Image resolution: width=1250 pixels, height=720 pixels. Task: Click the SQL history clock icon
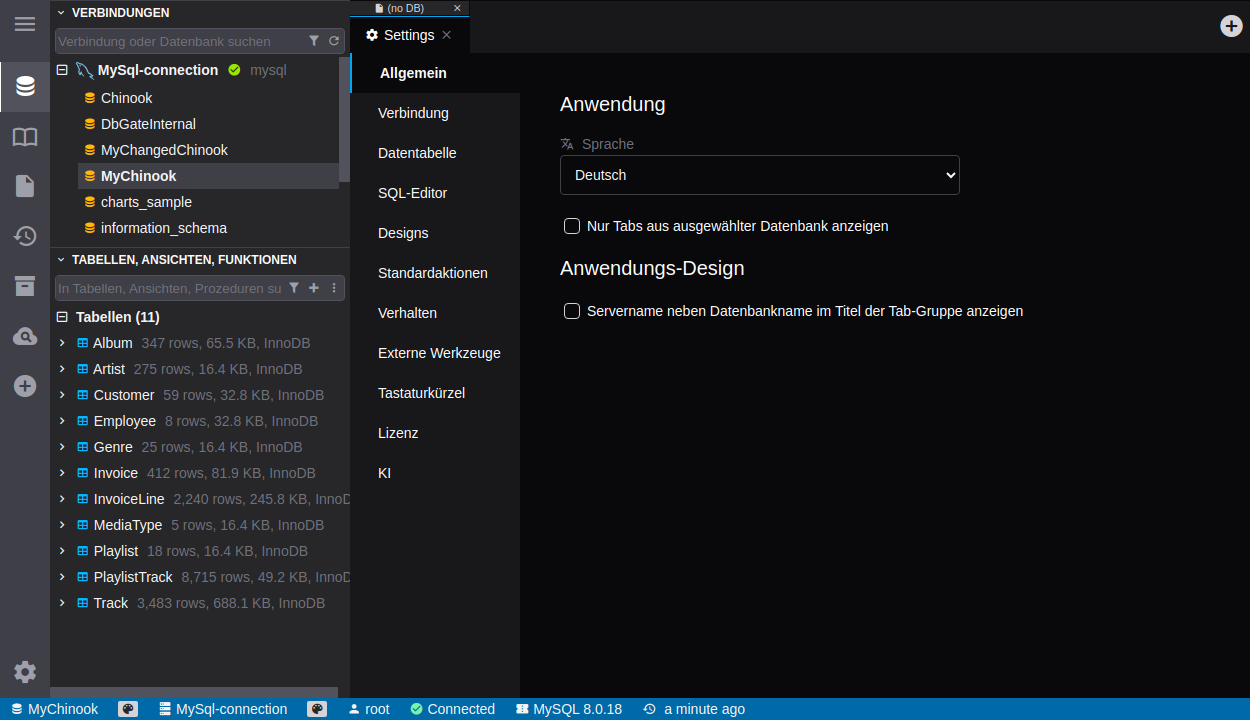pyautogui.click(x=25, y=236)
